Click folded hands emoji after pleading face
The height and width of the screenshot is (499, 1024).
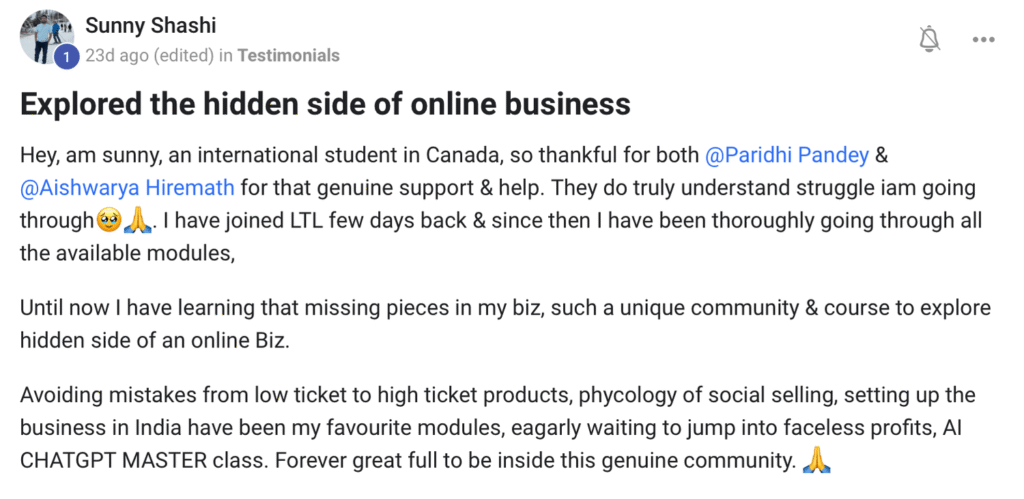pyautogui.click(x=134, y=221)
